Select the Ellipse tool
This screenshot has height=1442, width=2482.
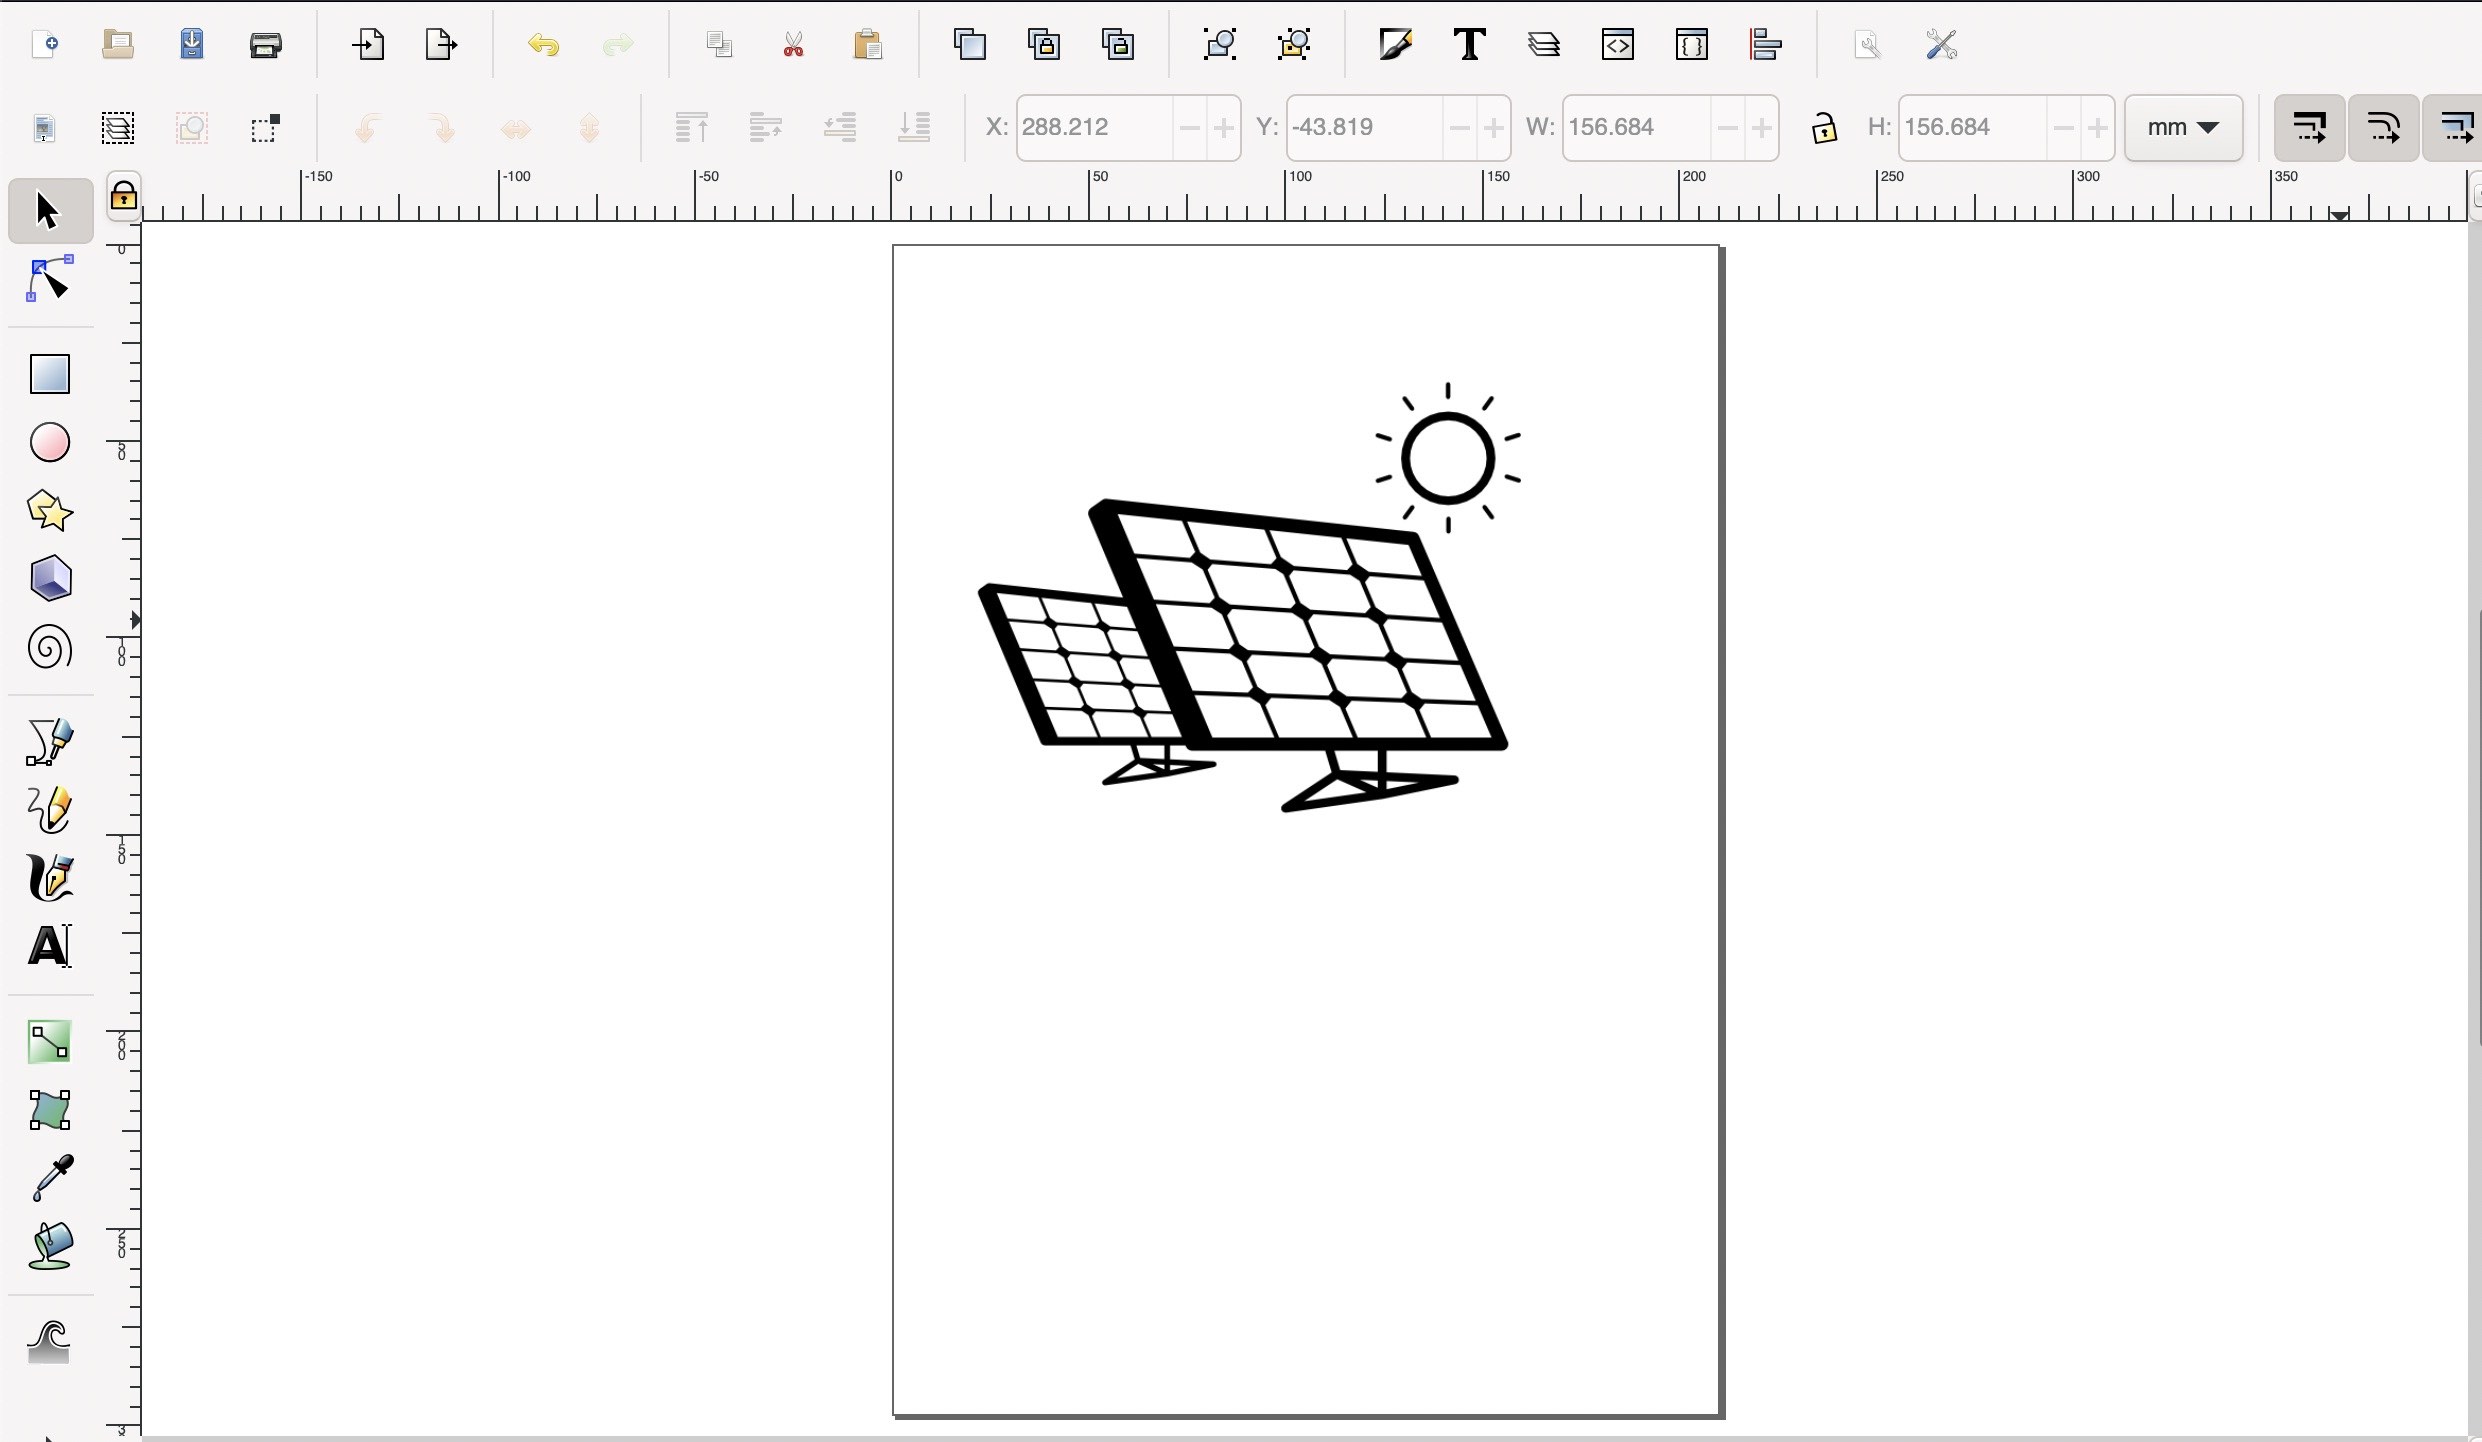point(49,443)
